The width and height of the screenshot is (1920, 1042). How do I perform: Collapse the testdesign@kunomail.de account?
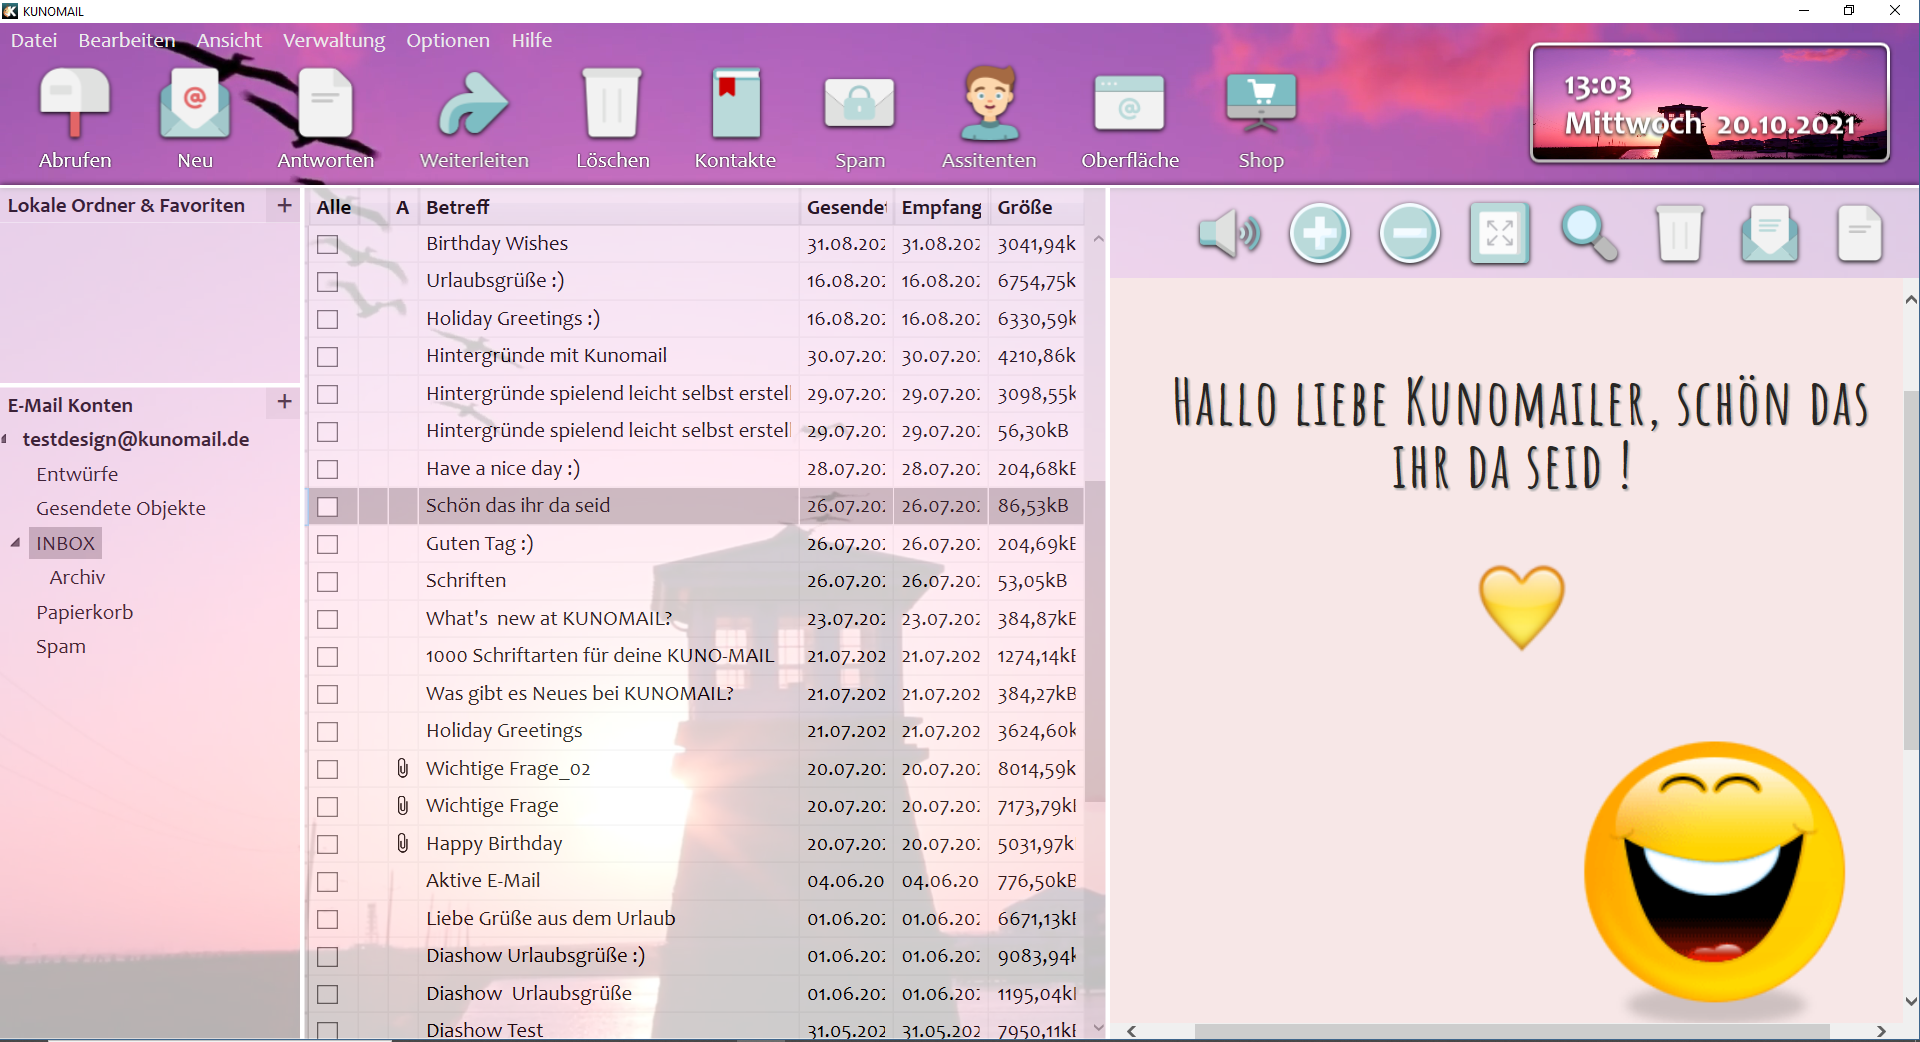[x=5, y=439]
